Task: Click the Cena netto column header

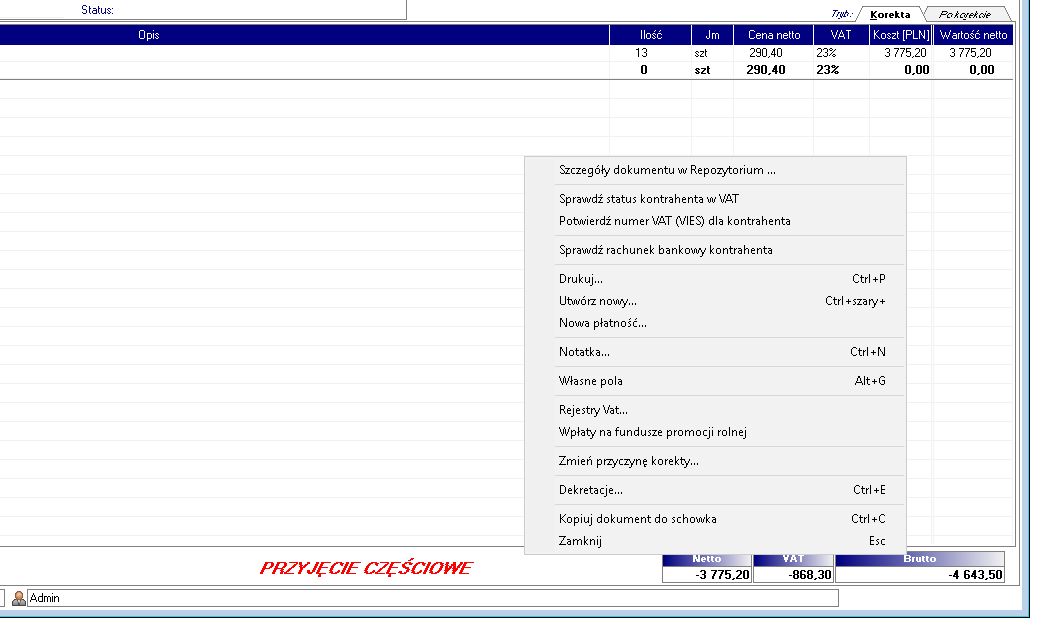Action: tap(773, 35)
